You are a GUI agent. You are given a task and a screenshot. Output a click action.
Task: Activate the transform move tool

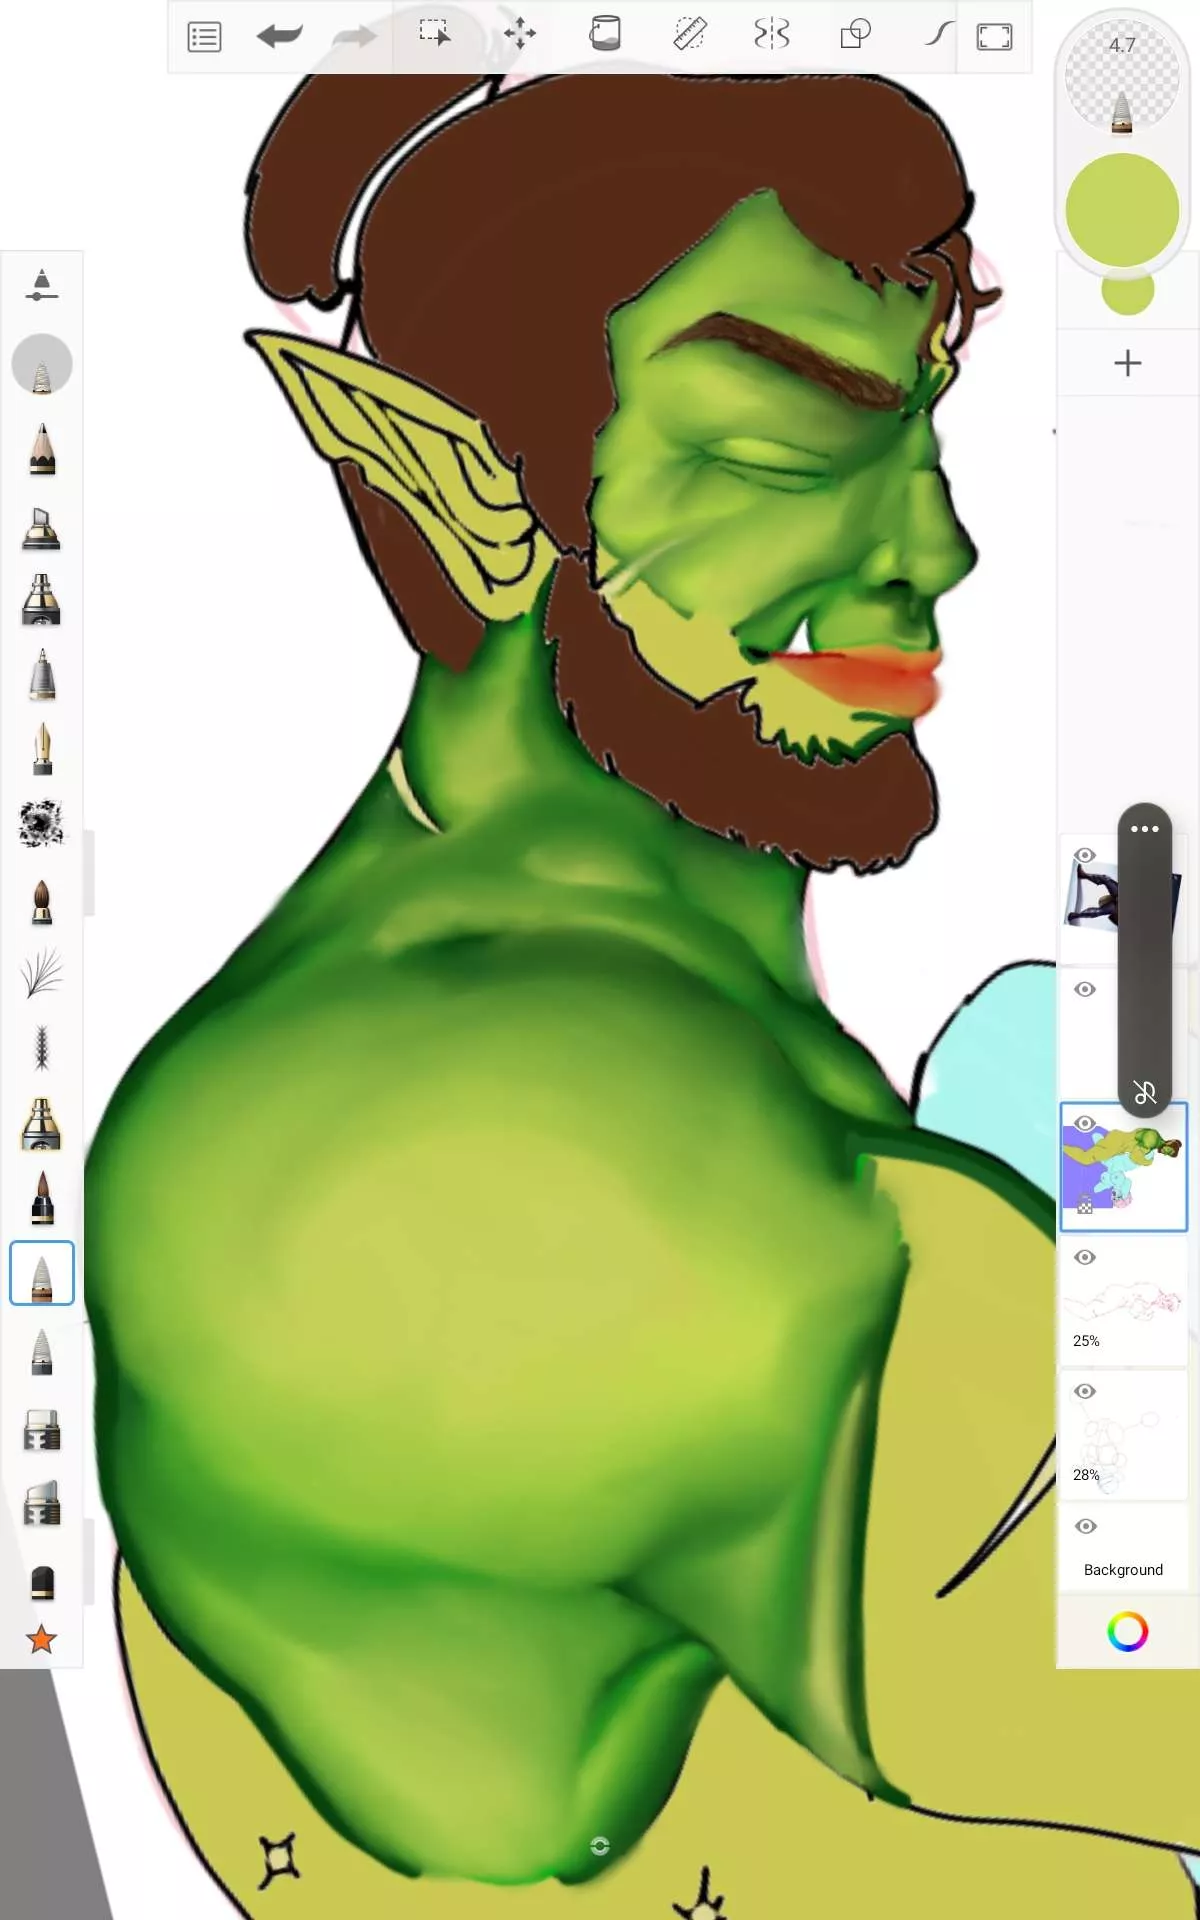pyautogui.click(x=519, y=34)
